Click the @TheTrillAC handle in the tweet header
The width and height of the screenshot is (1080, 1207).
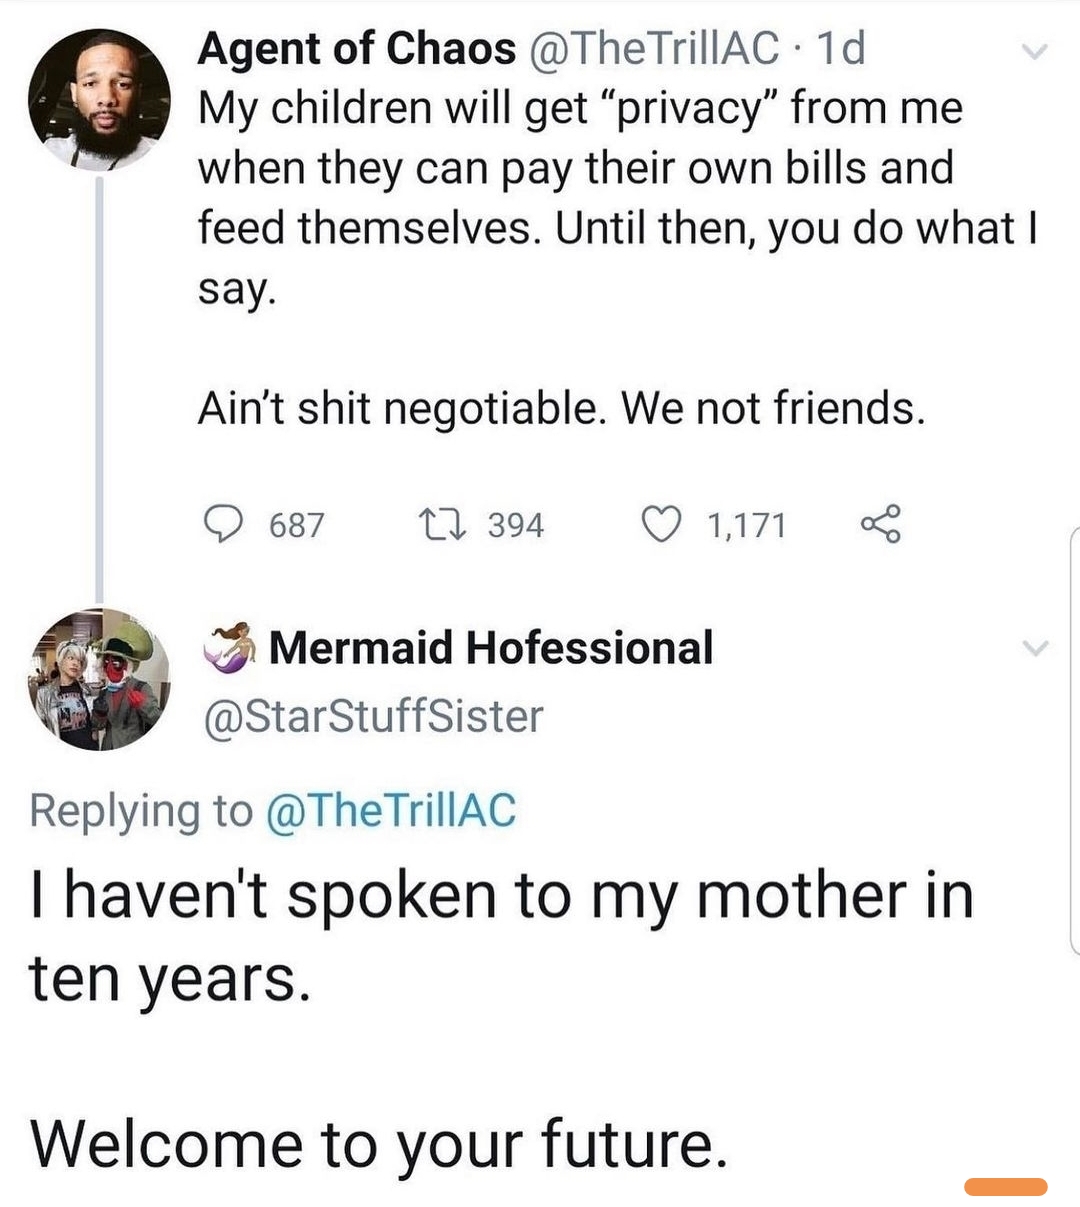pos(653,48)
